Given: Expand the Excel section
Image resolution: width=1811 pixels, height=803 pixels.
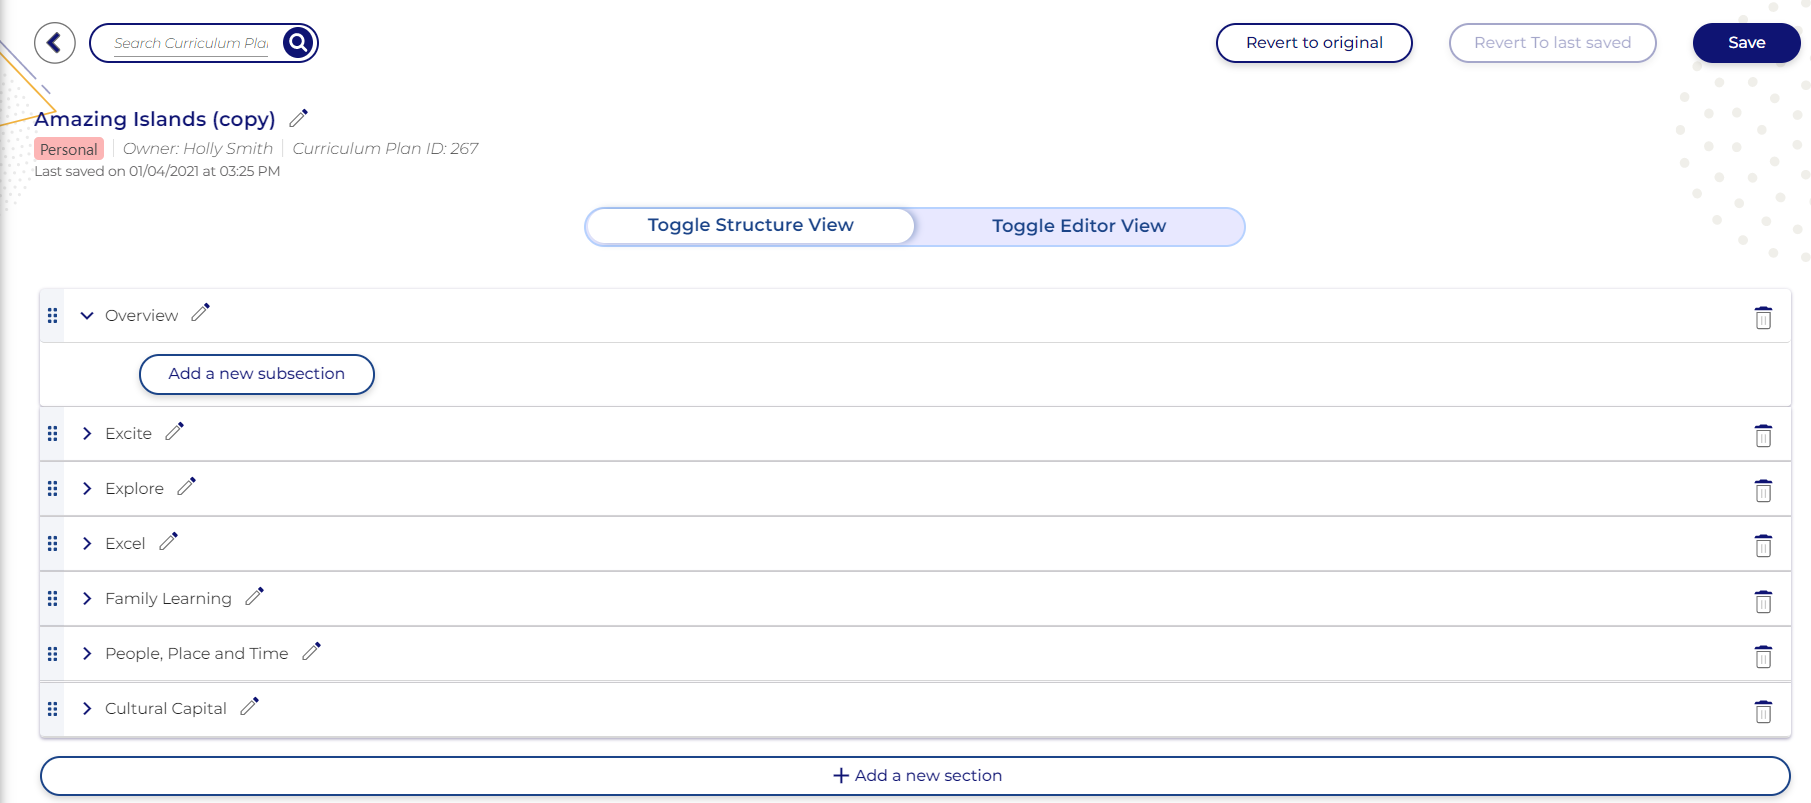Looking at the screenshot, I should coord(87,544).
